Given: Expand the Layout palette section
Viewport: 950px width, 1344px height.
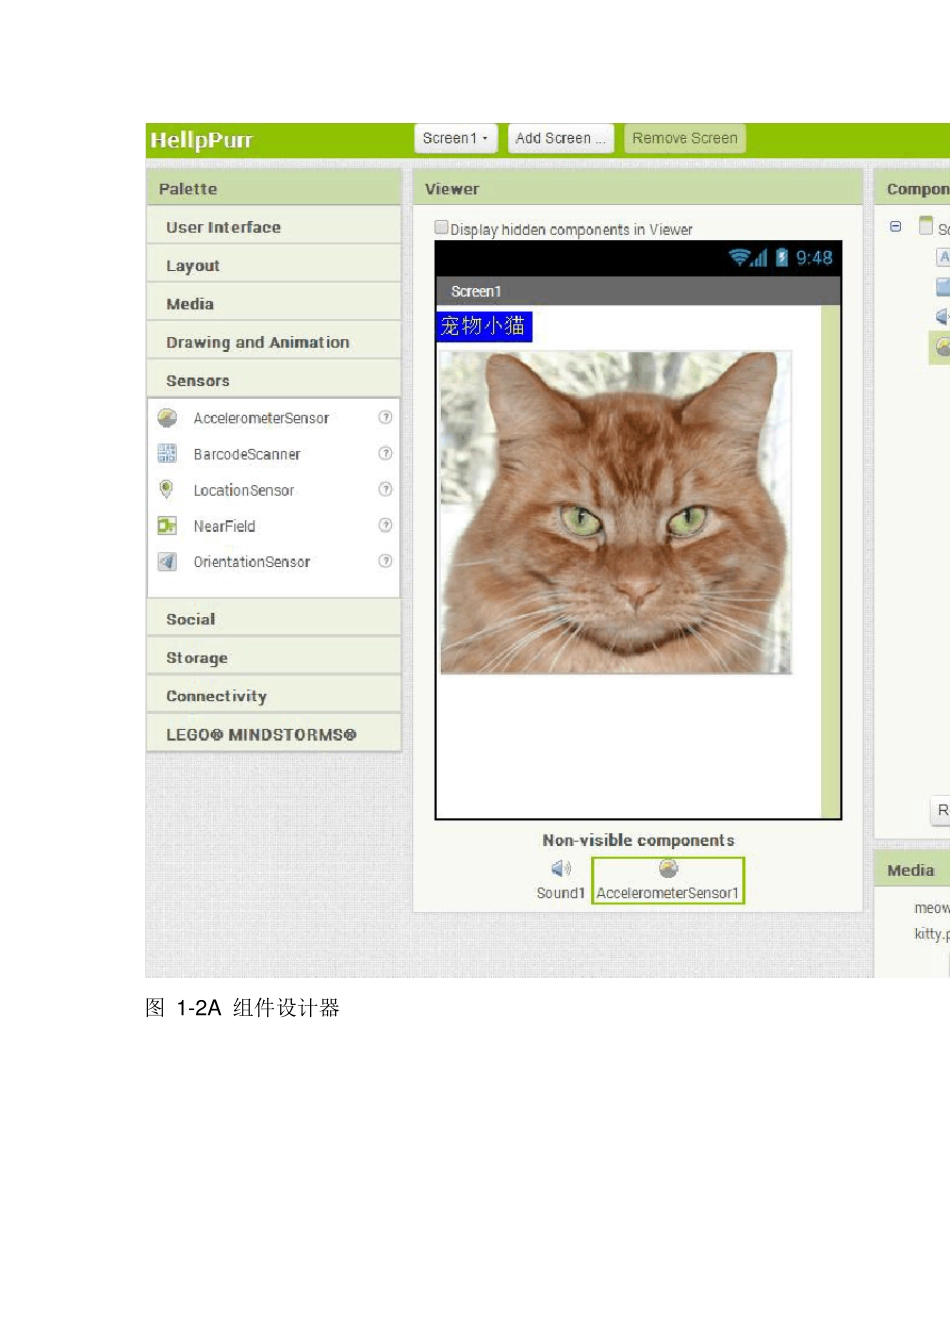Looking at the screenshot, I should (274, 265).
